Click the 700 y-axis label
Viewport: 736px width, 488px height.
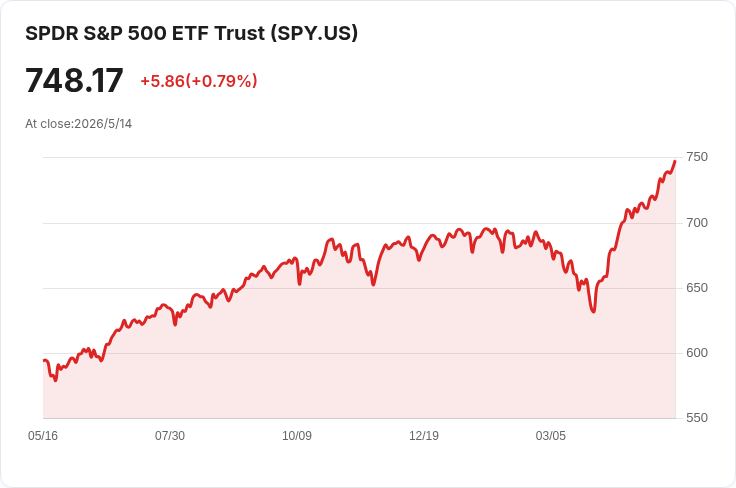[x=697, y=223]
